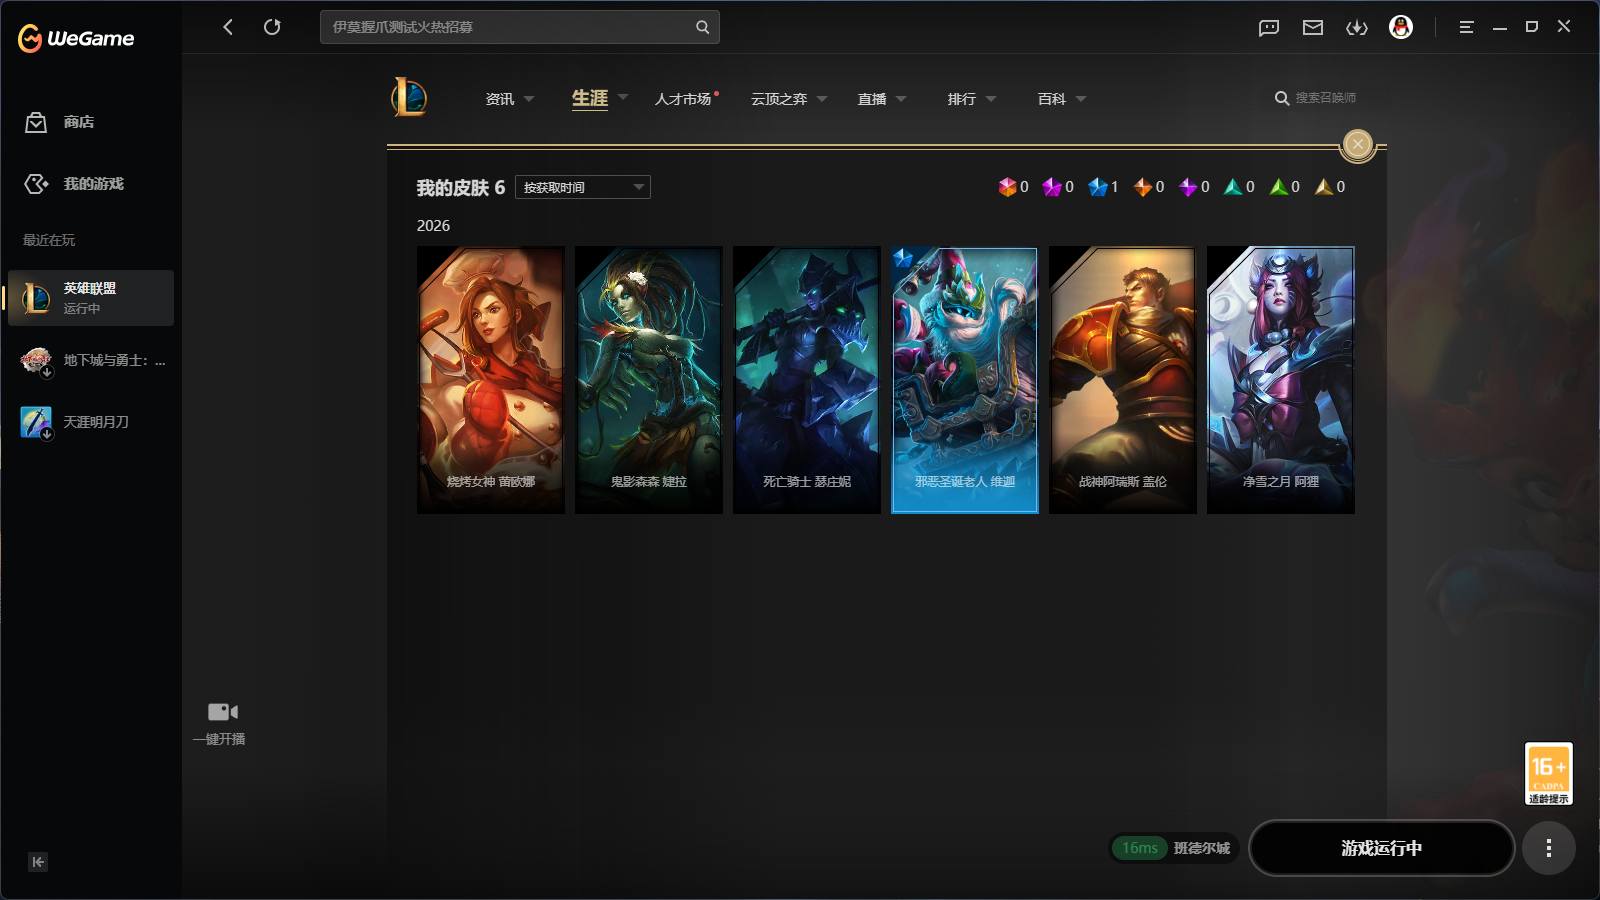Click the orange diamond gem icon
This screenshot has height=900, width=1600.
[1143, 187]
